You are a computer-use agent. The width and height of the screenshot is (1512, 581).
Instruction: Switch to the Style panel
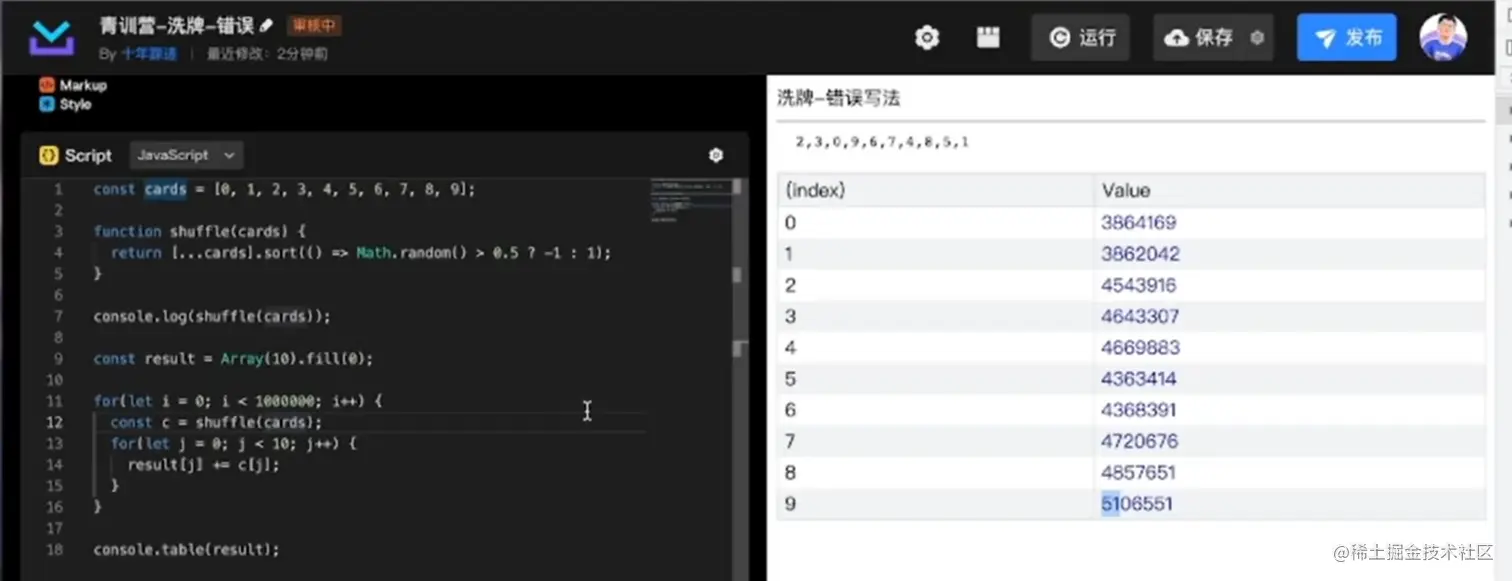[x=66, y=104]
